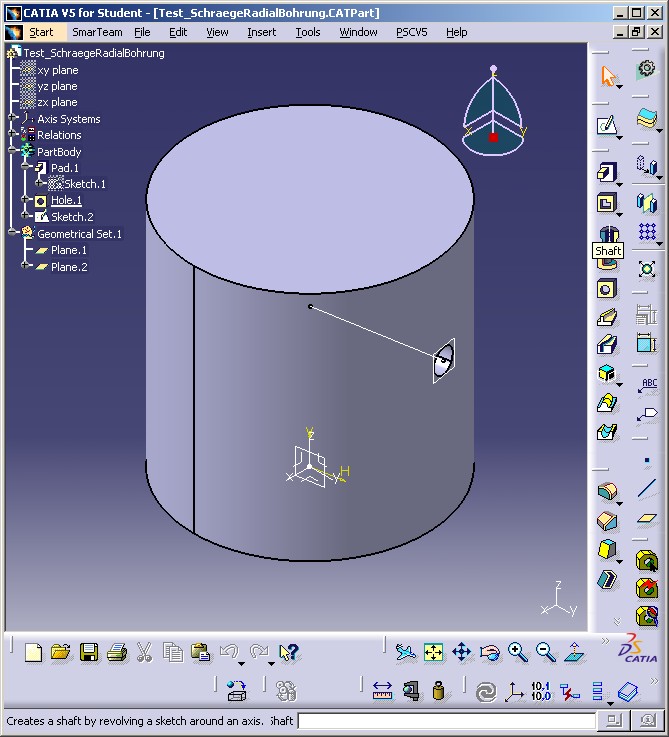Expand the Sketch.2 tree node
Viewport: 669px width, 737px height.
[x=25, y=215]
